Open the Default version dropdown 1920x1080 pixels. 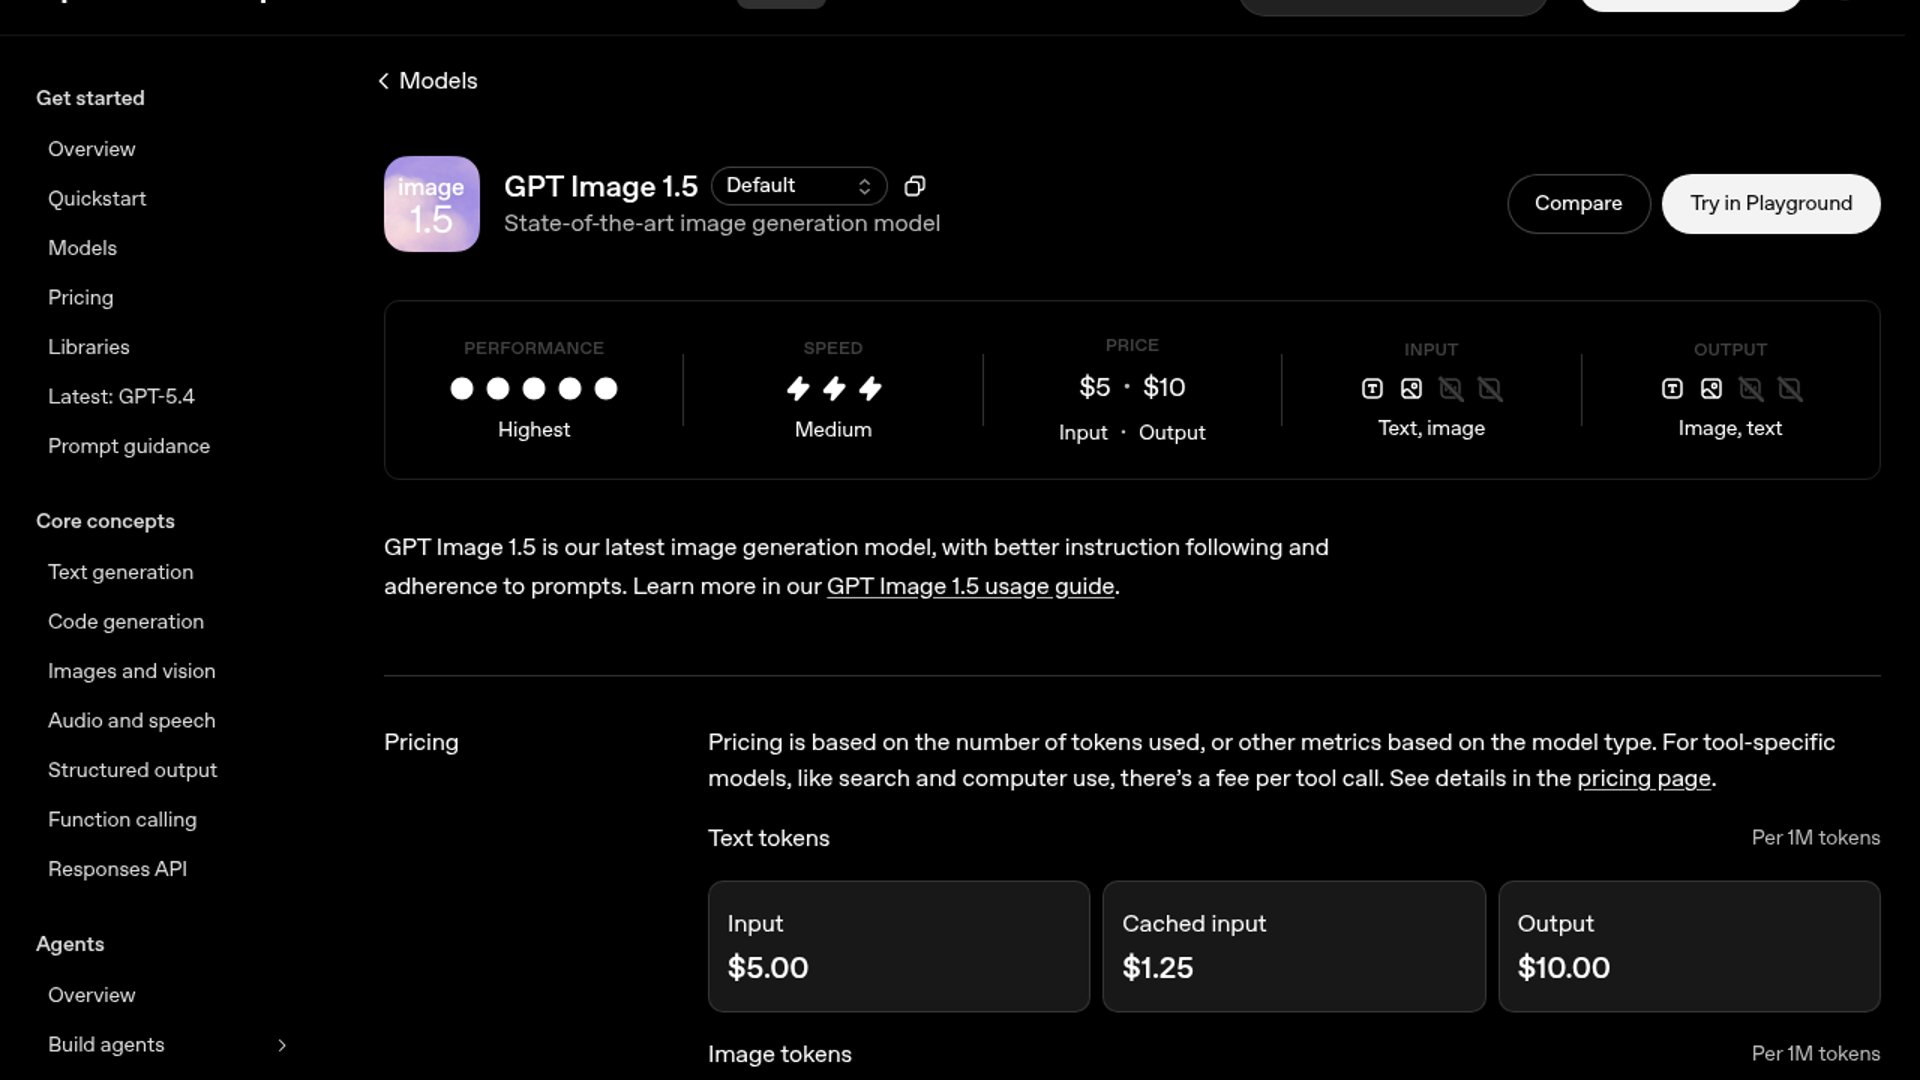[x=798, y=186]
